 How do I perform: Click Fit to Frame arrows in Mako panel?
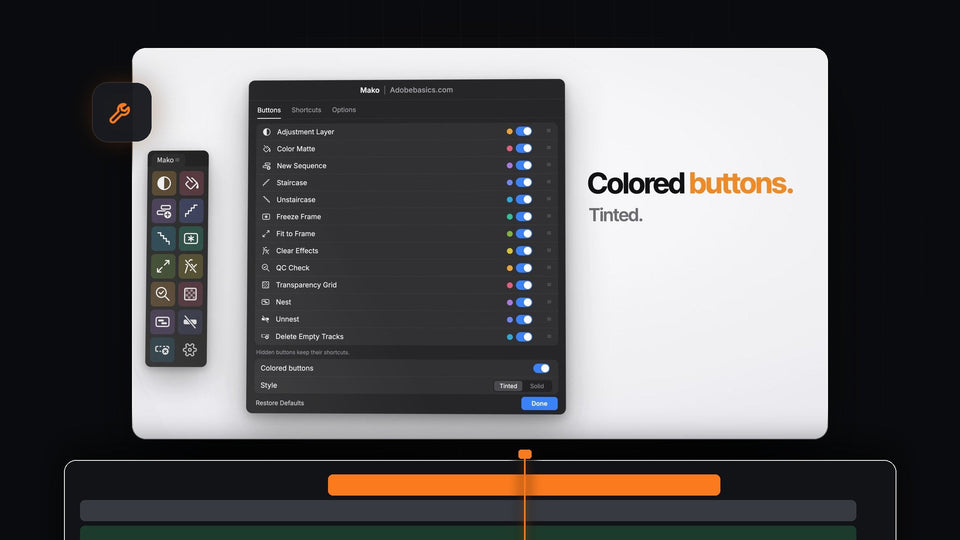[x=163, y=266]
